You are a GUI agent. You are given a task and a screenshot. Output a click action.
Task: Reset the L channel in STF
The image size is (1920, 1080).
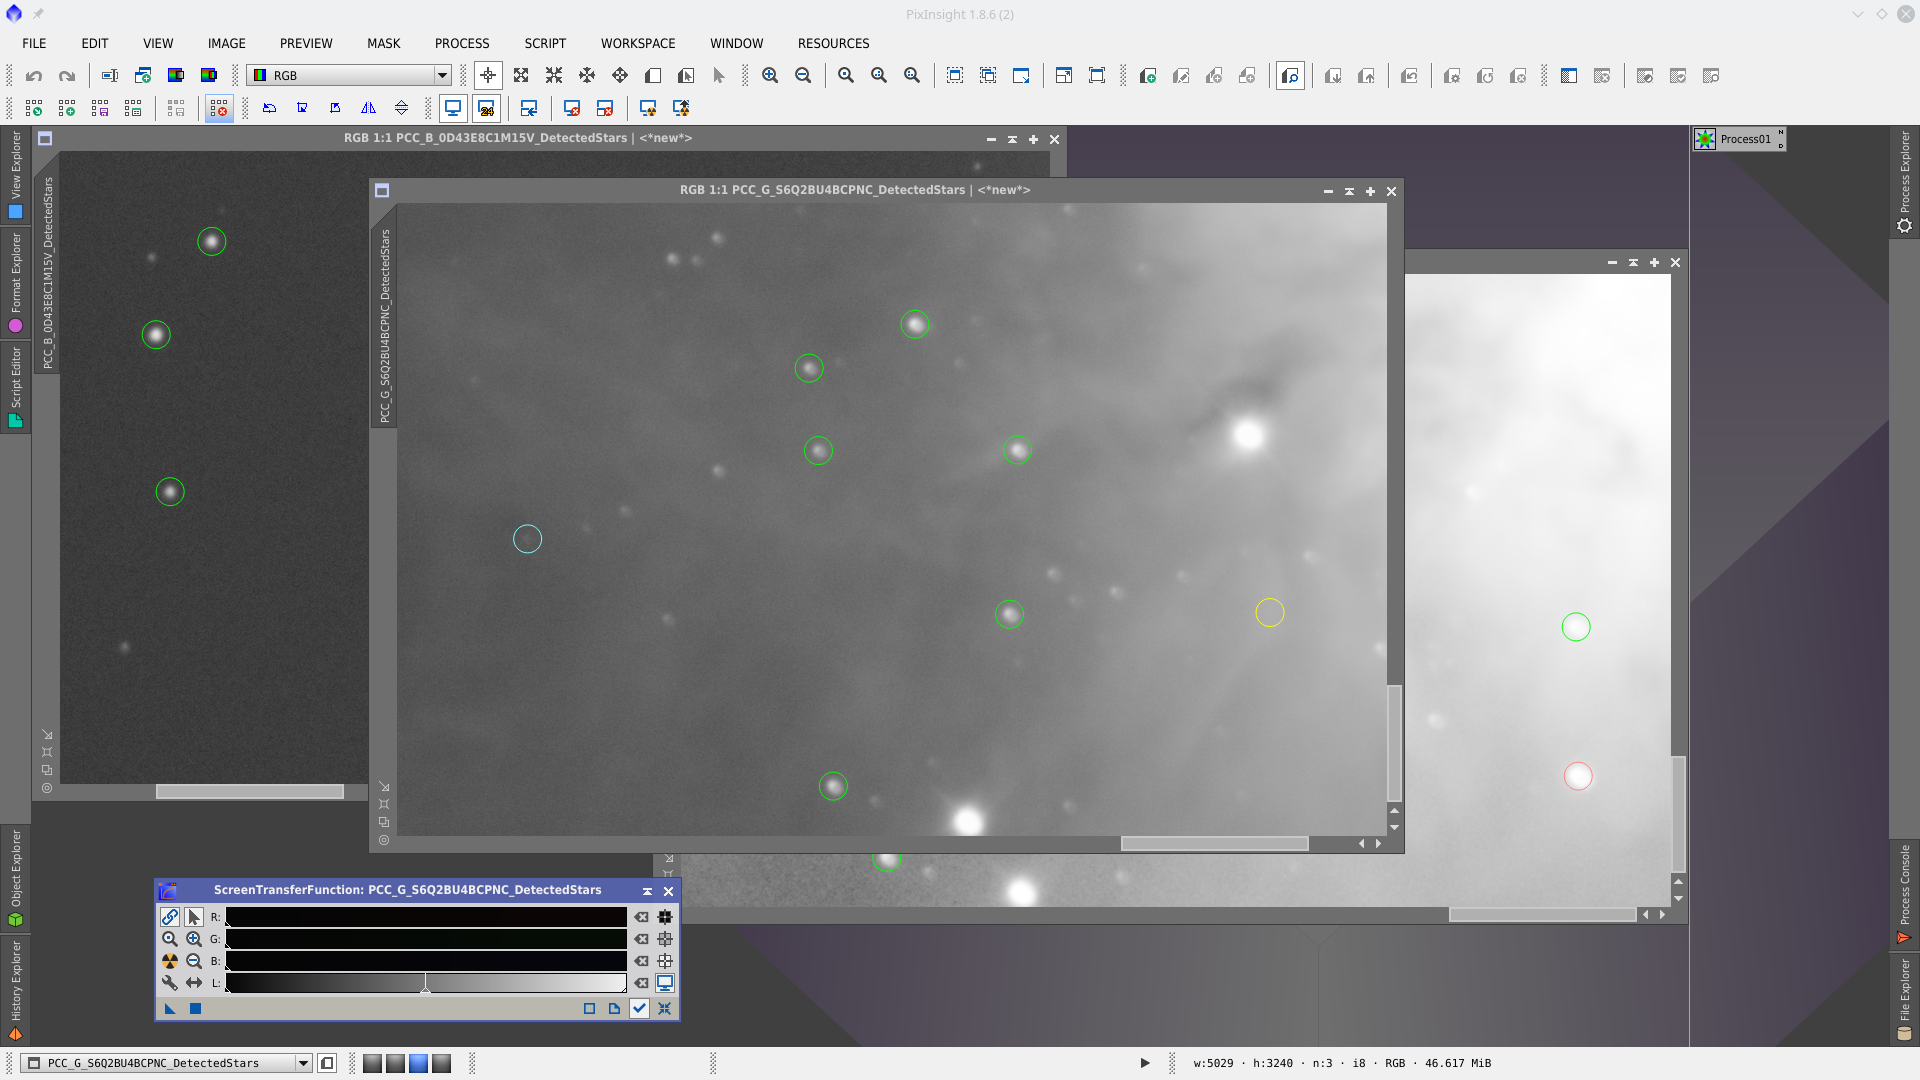click(x=641, y=983)
